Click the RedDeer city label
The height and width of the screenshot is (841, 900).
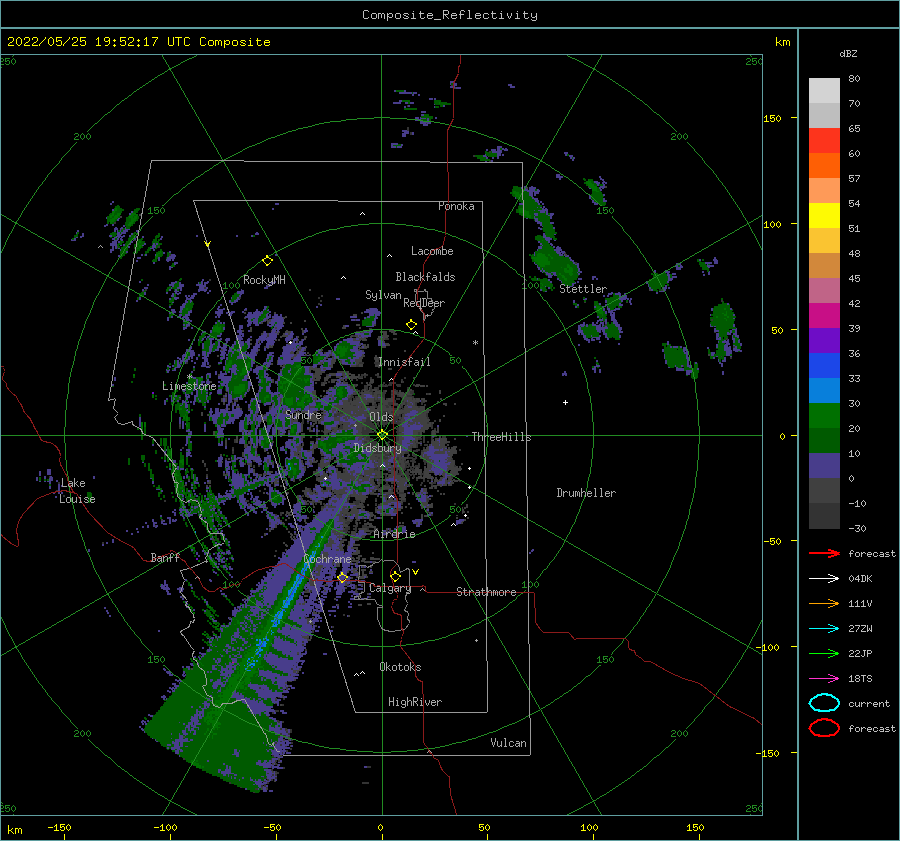(x=424, y=303)
